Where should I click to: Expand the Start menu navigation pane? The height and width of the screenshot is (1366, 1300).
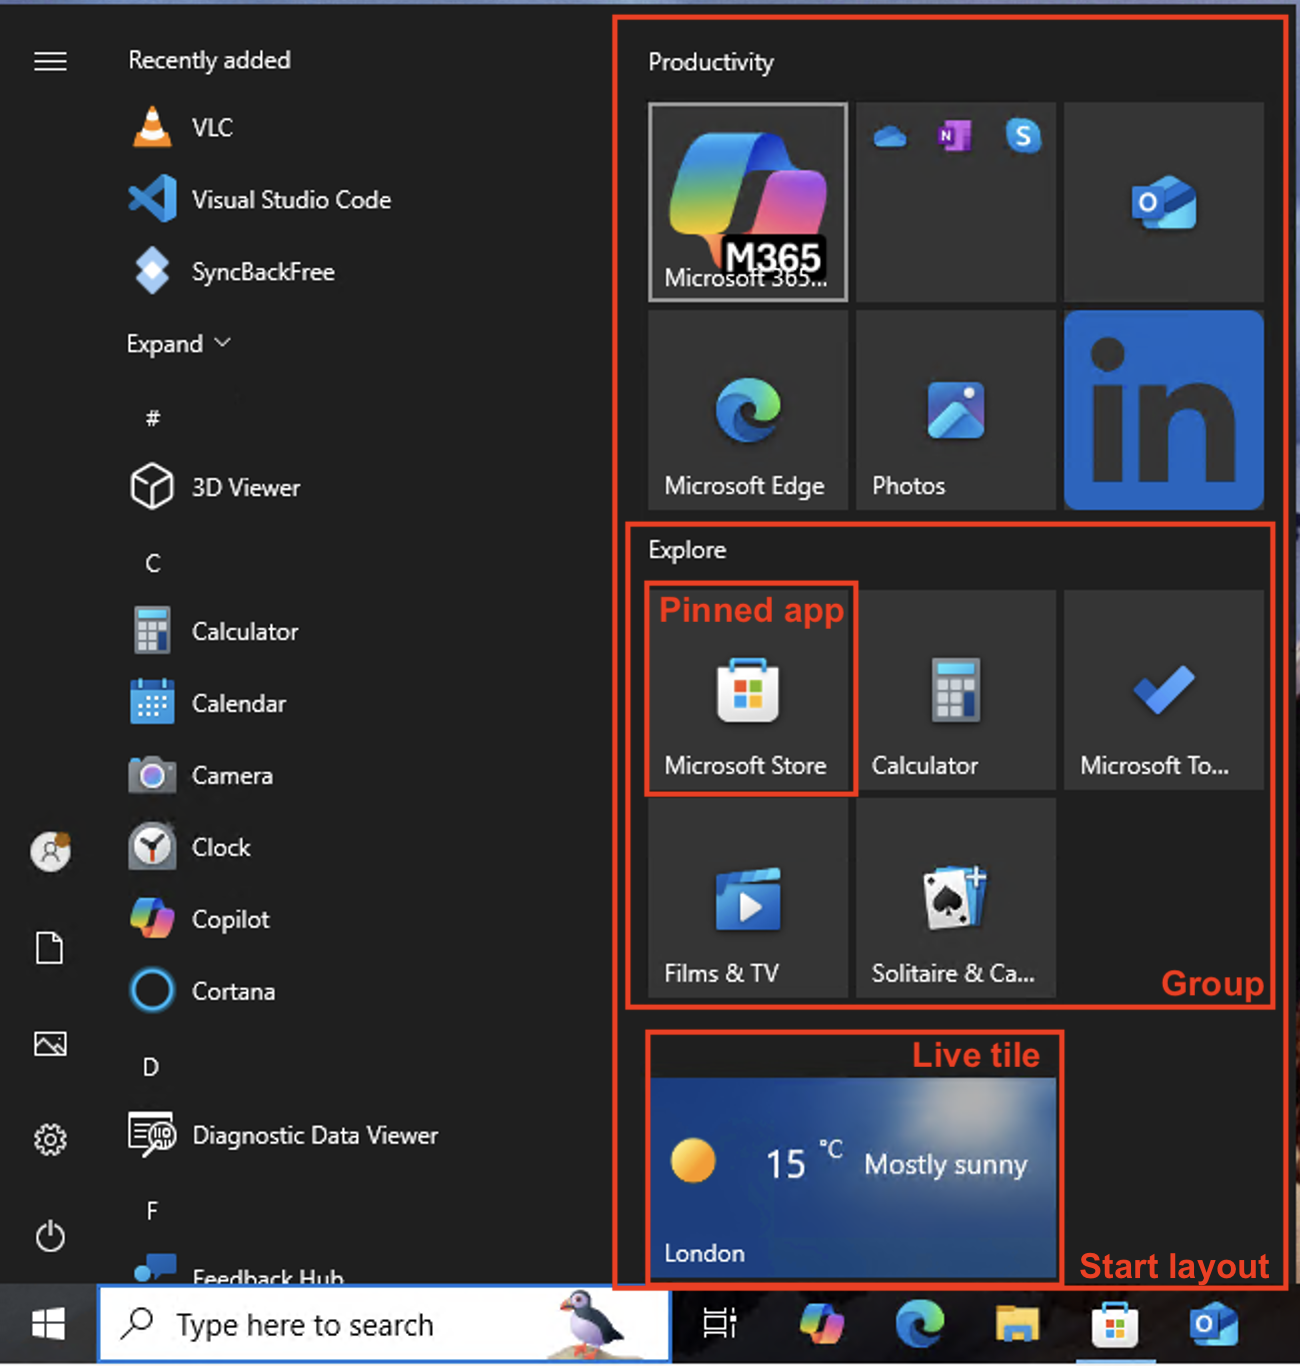[x=50, y=61]
